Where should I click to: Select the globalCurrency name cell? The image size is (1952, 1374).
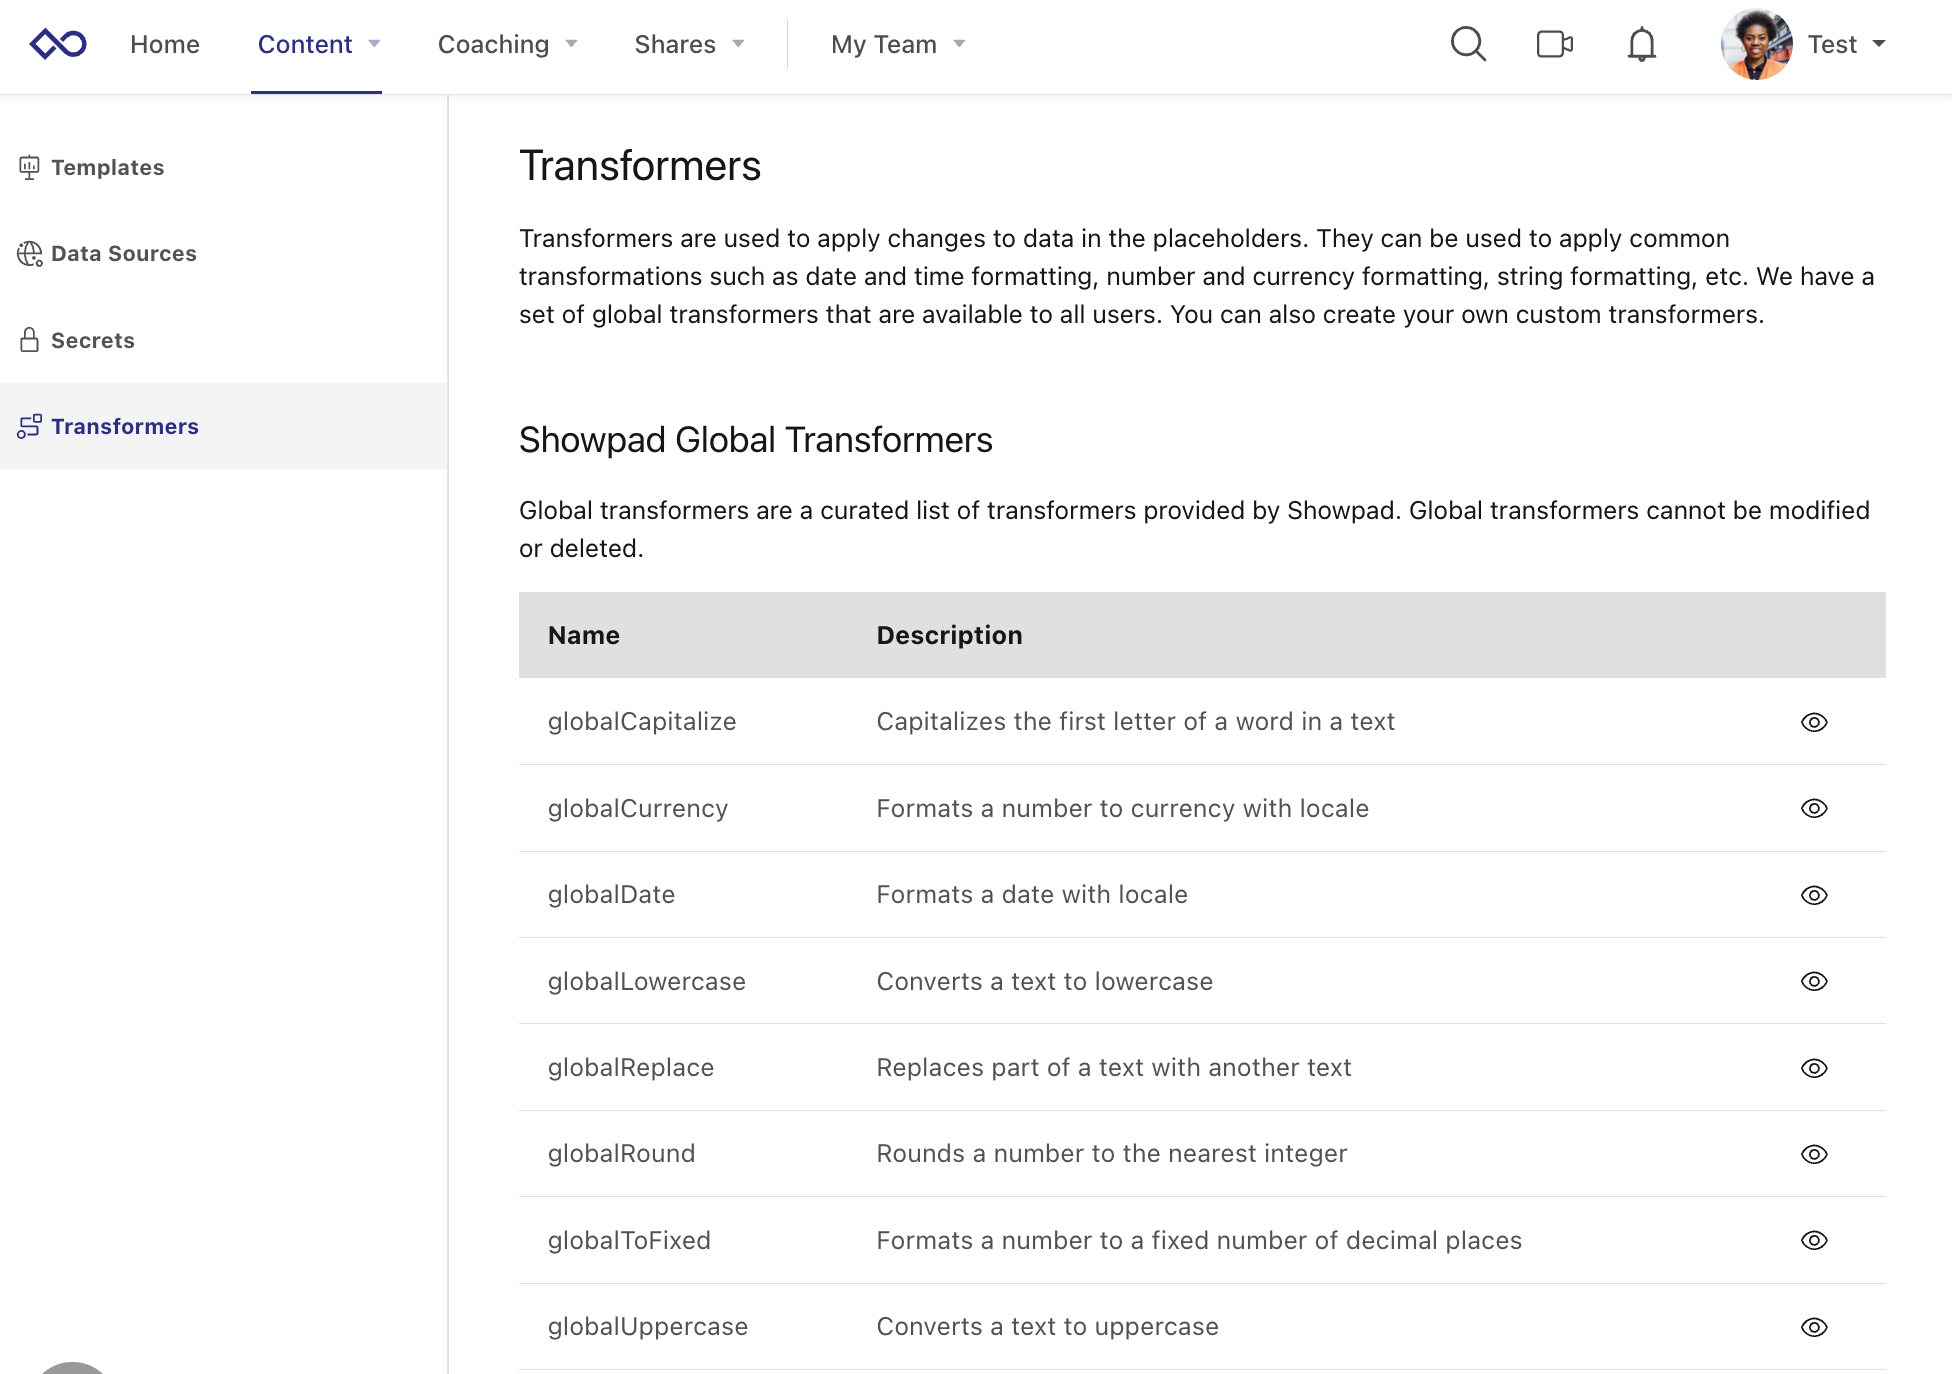638,808
